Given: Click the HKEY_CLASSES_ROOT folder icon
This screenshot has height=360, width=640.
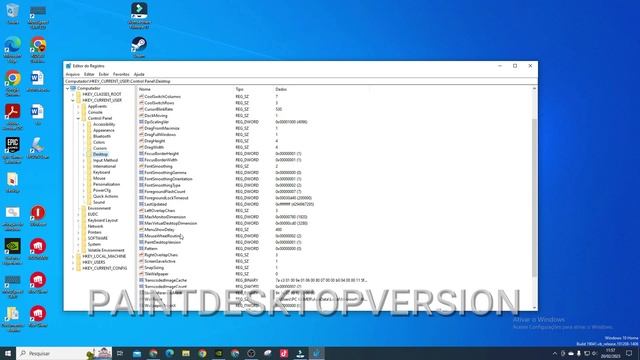Looking at the screenshot, I should [79, 94].
